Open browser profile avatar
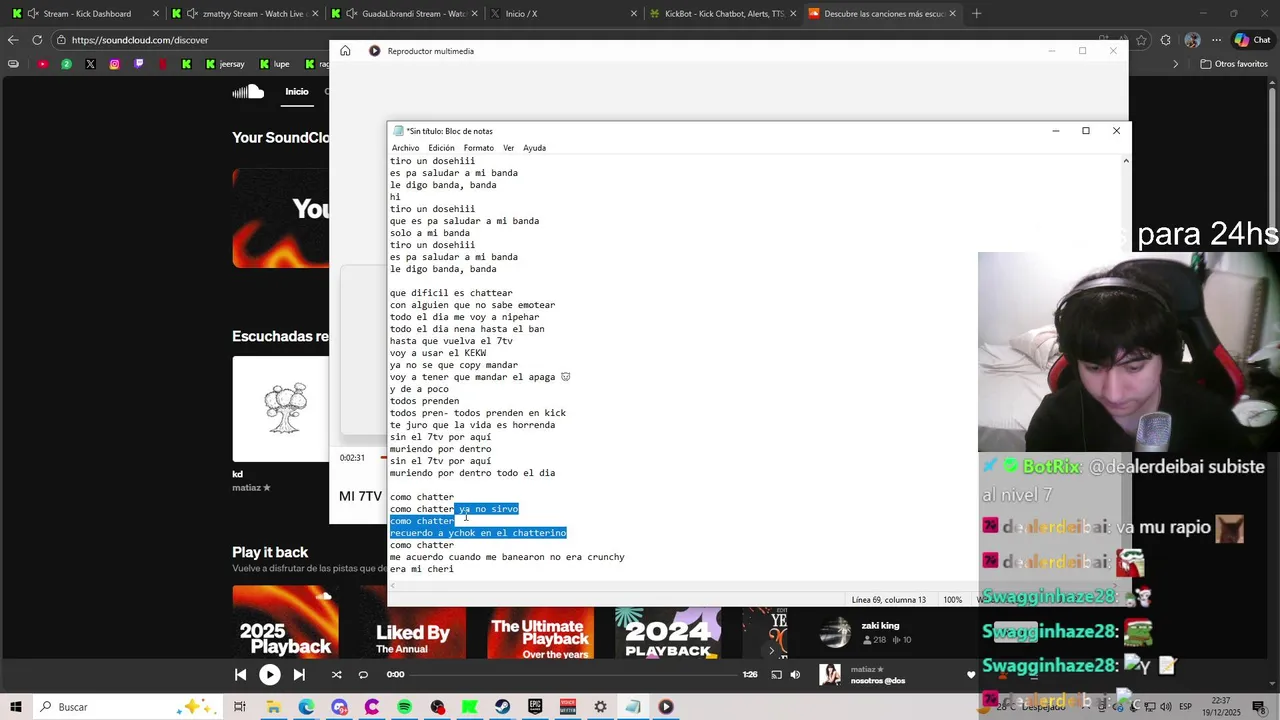 click(x=1192, y=40)
